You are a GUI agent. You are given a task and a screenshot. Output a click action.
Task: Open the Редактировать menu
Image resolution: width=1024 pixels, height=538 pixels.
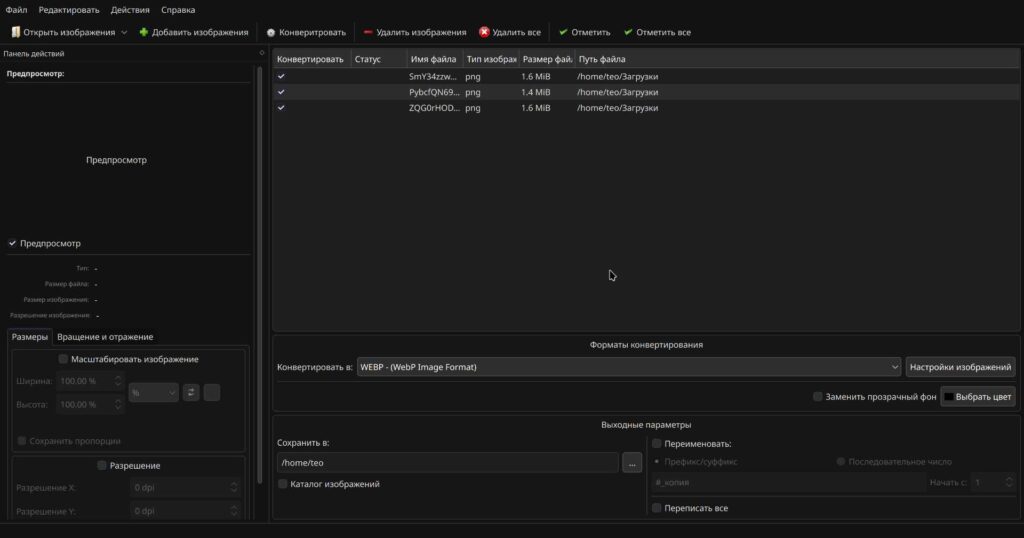click(69, 10)
